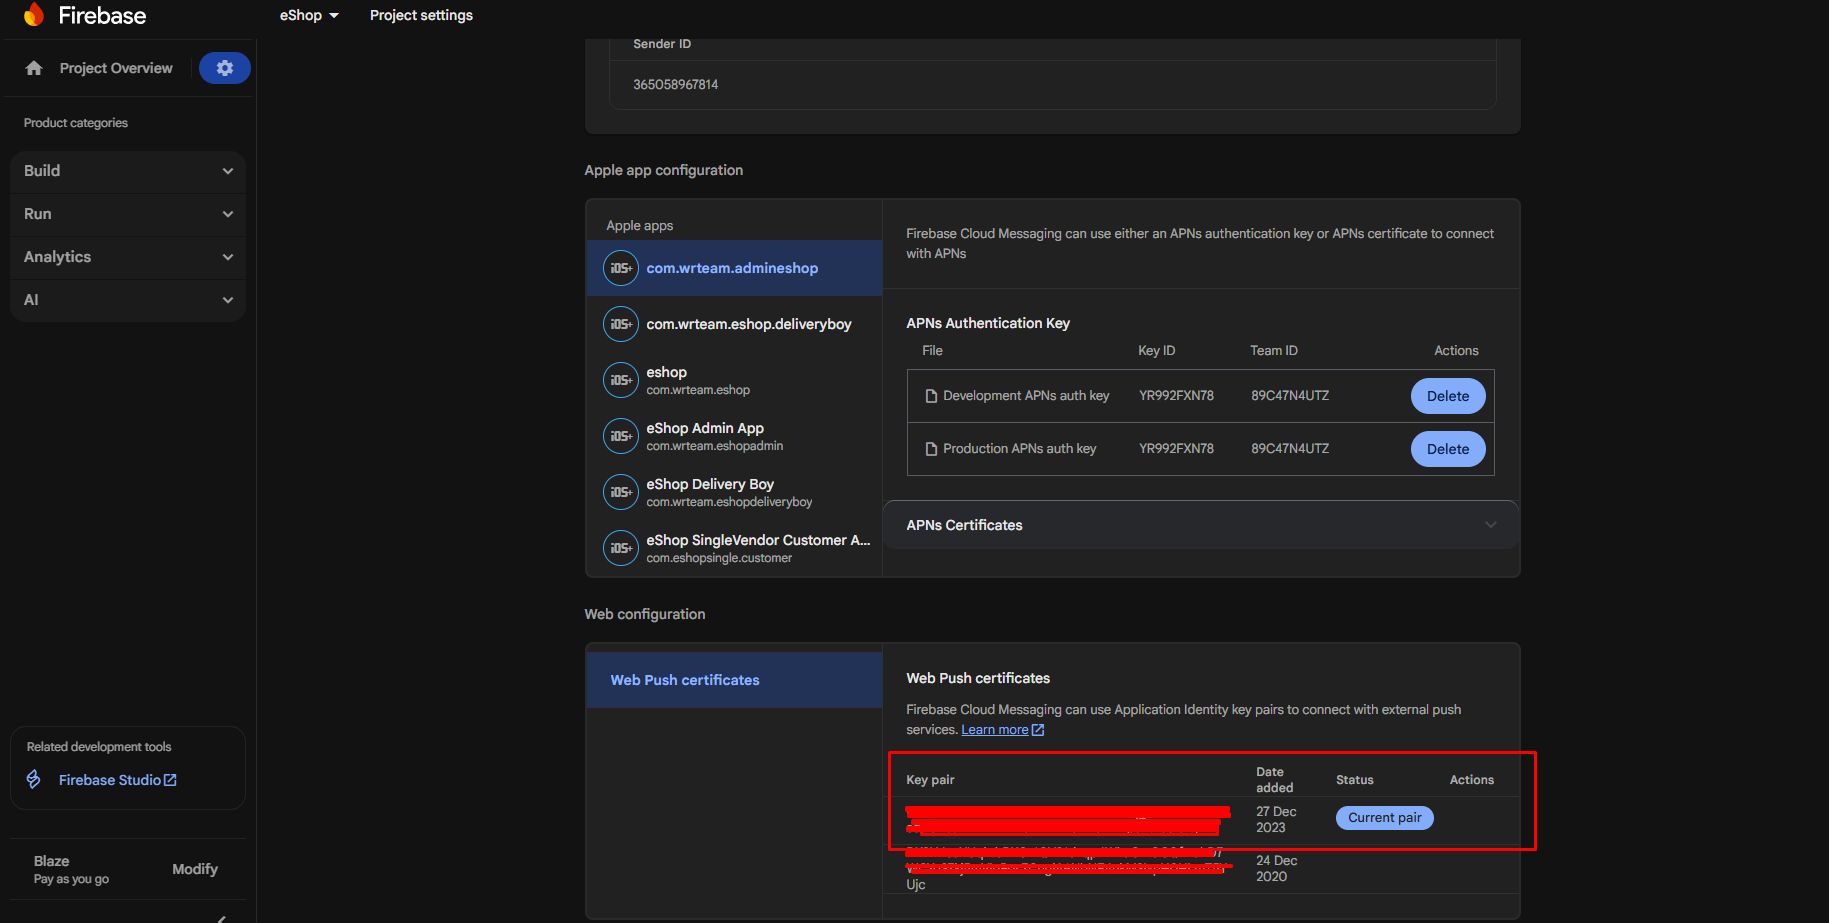Image resolution: width=1829 pixels, height=923 pixels.
Task: Expand the AI category
Action: pyautogui.click(x=128, y=300)
